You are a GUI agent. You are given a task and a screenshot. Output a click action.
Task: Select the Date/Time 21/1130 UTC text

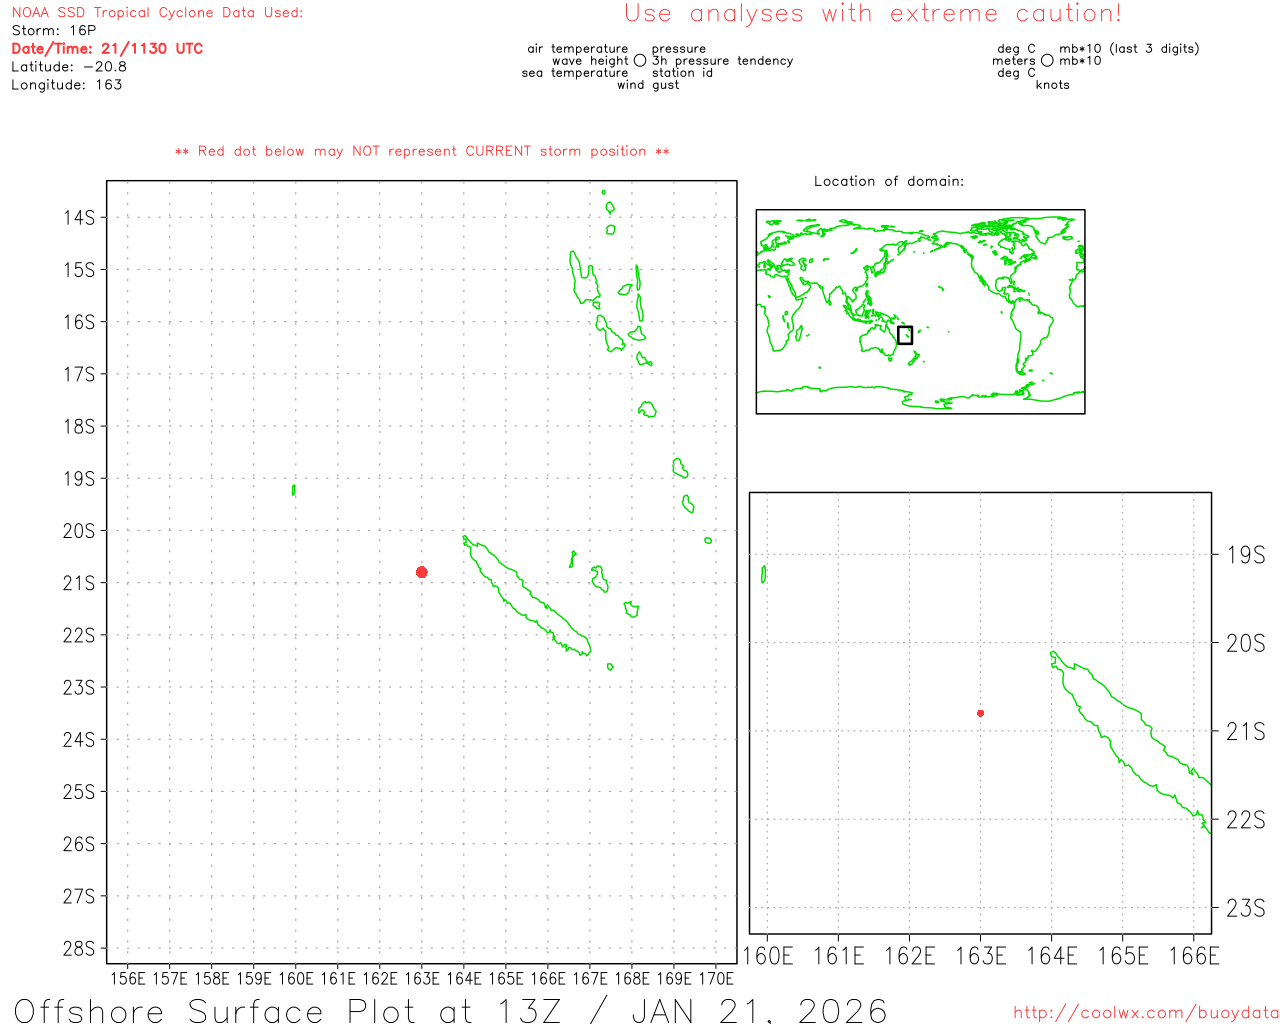tap(107, 49)
